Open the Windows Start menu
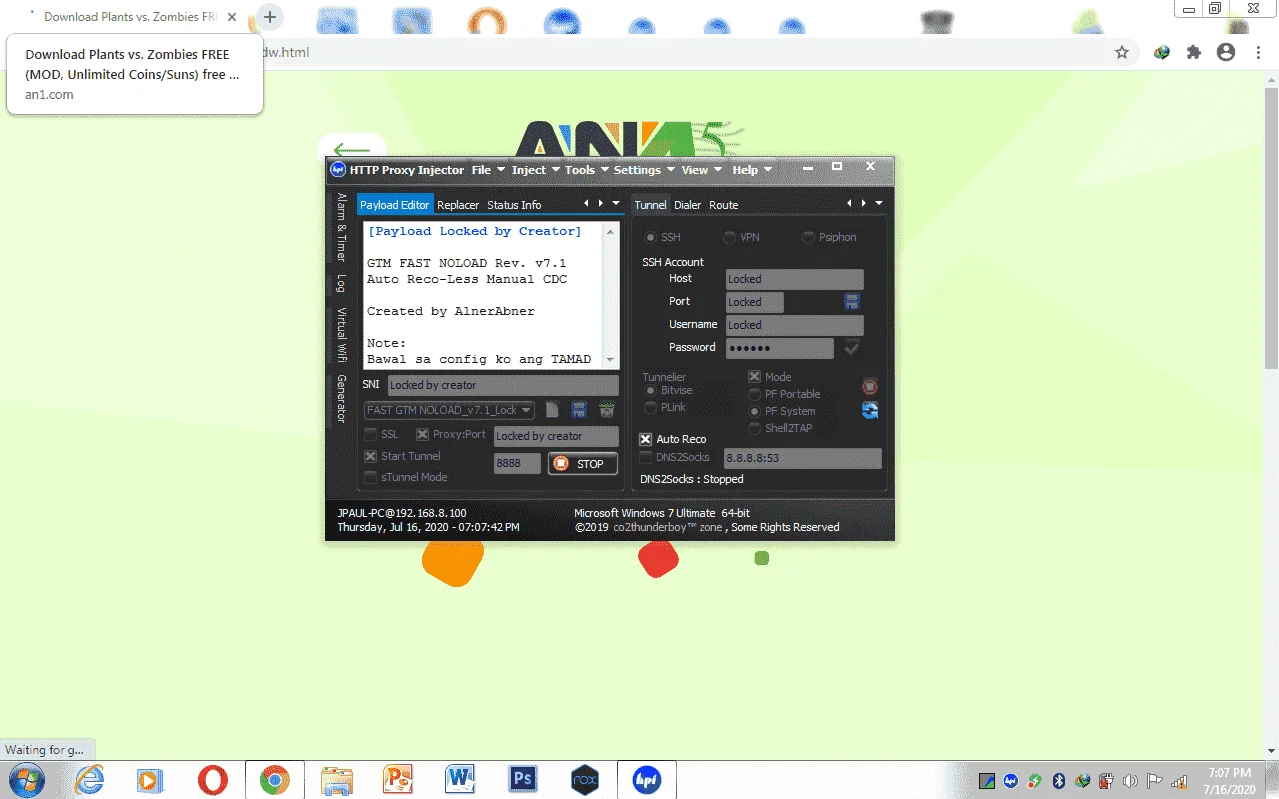The height and width of the screenshot is (799, 1279). pyautogui.click(x=25, y=780)
